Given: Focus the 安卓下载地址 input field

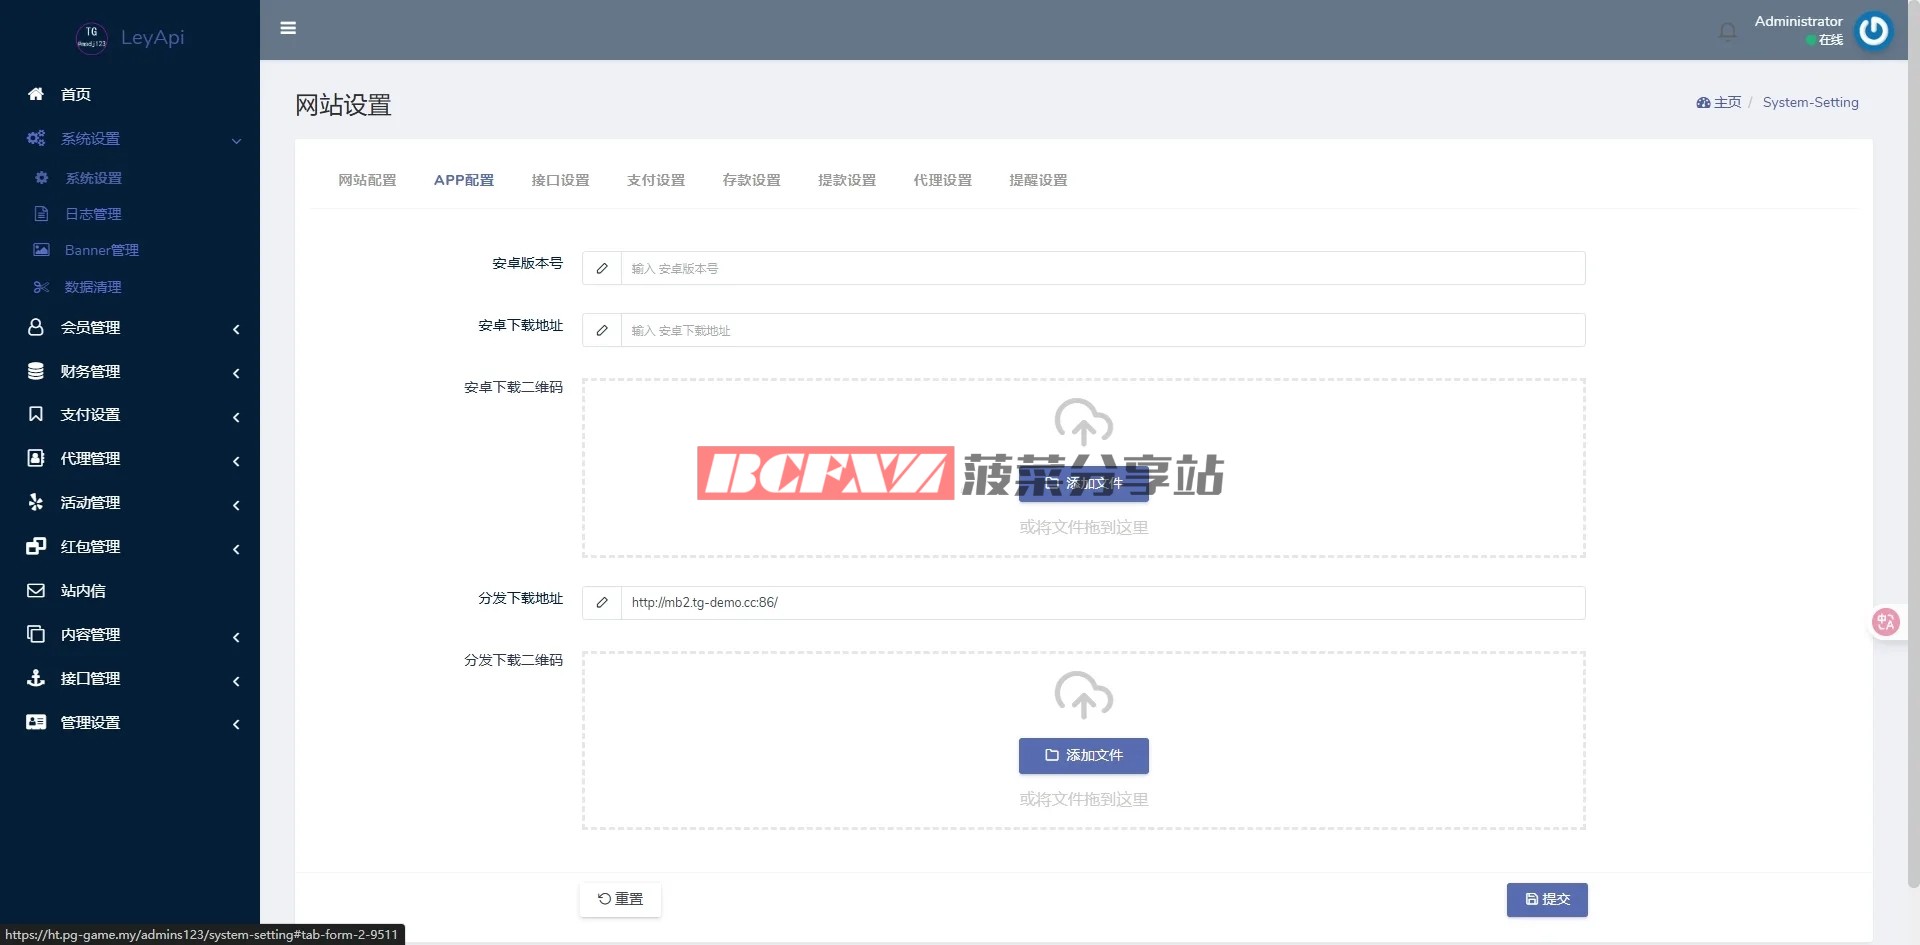Looking at the screenshot, I should click(x=1102, y=330).
